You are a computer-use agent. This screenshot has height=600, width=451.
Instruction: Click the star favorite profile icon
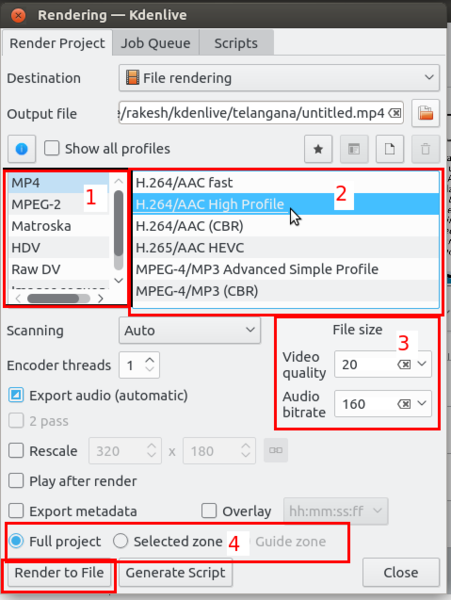point(318,149)
